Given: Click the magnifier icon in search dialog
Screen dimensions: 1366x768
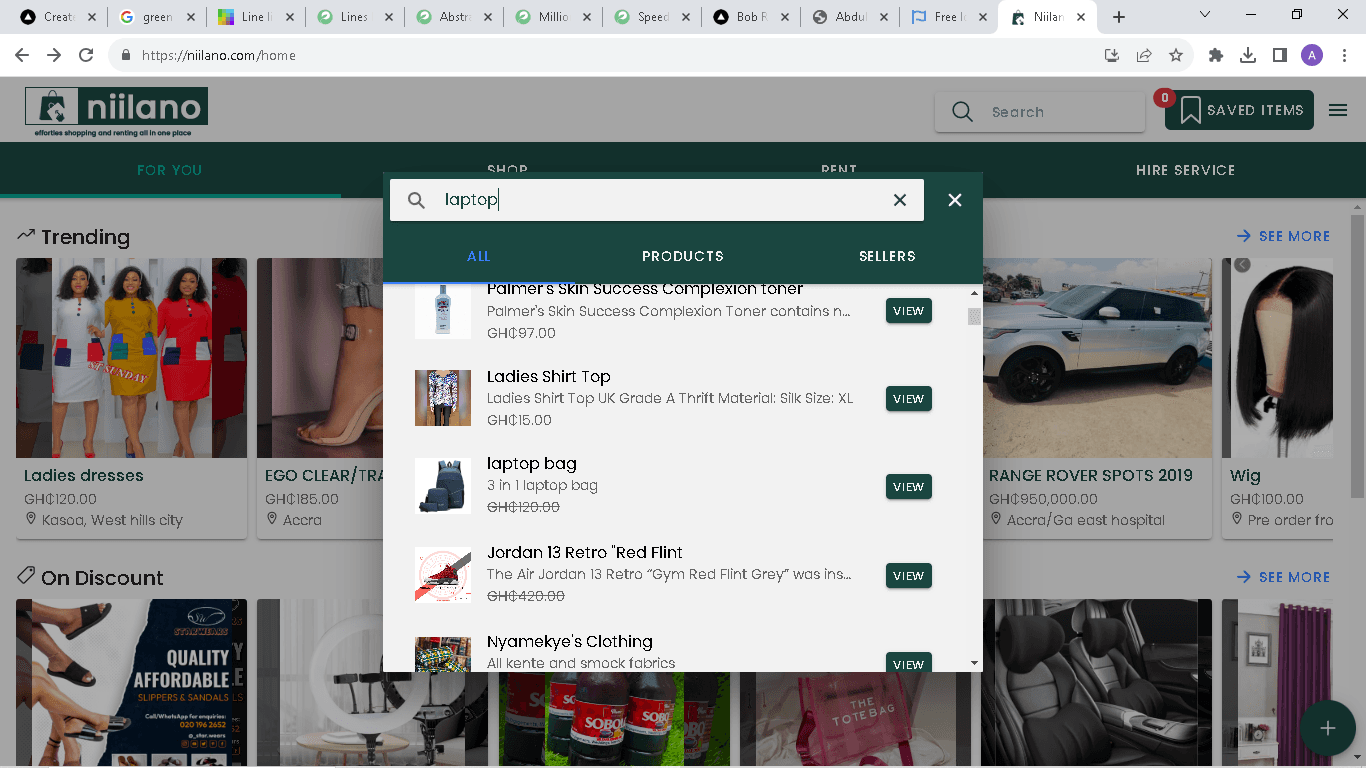Looking at the screenshot, I should 417,201.
